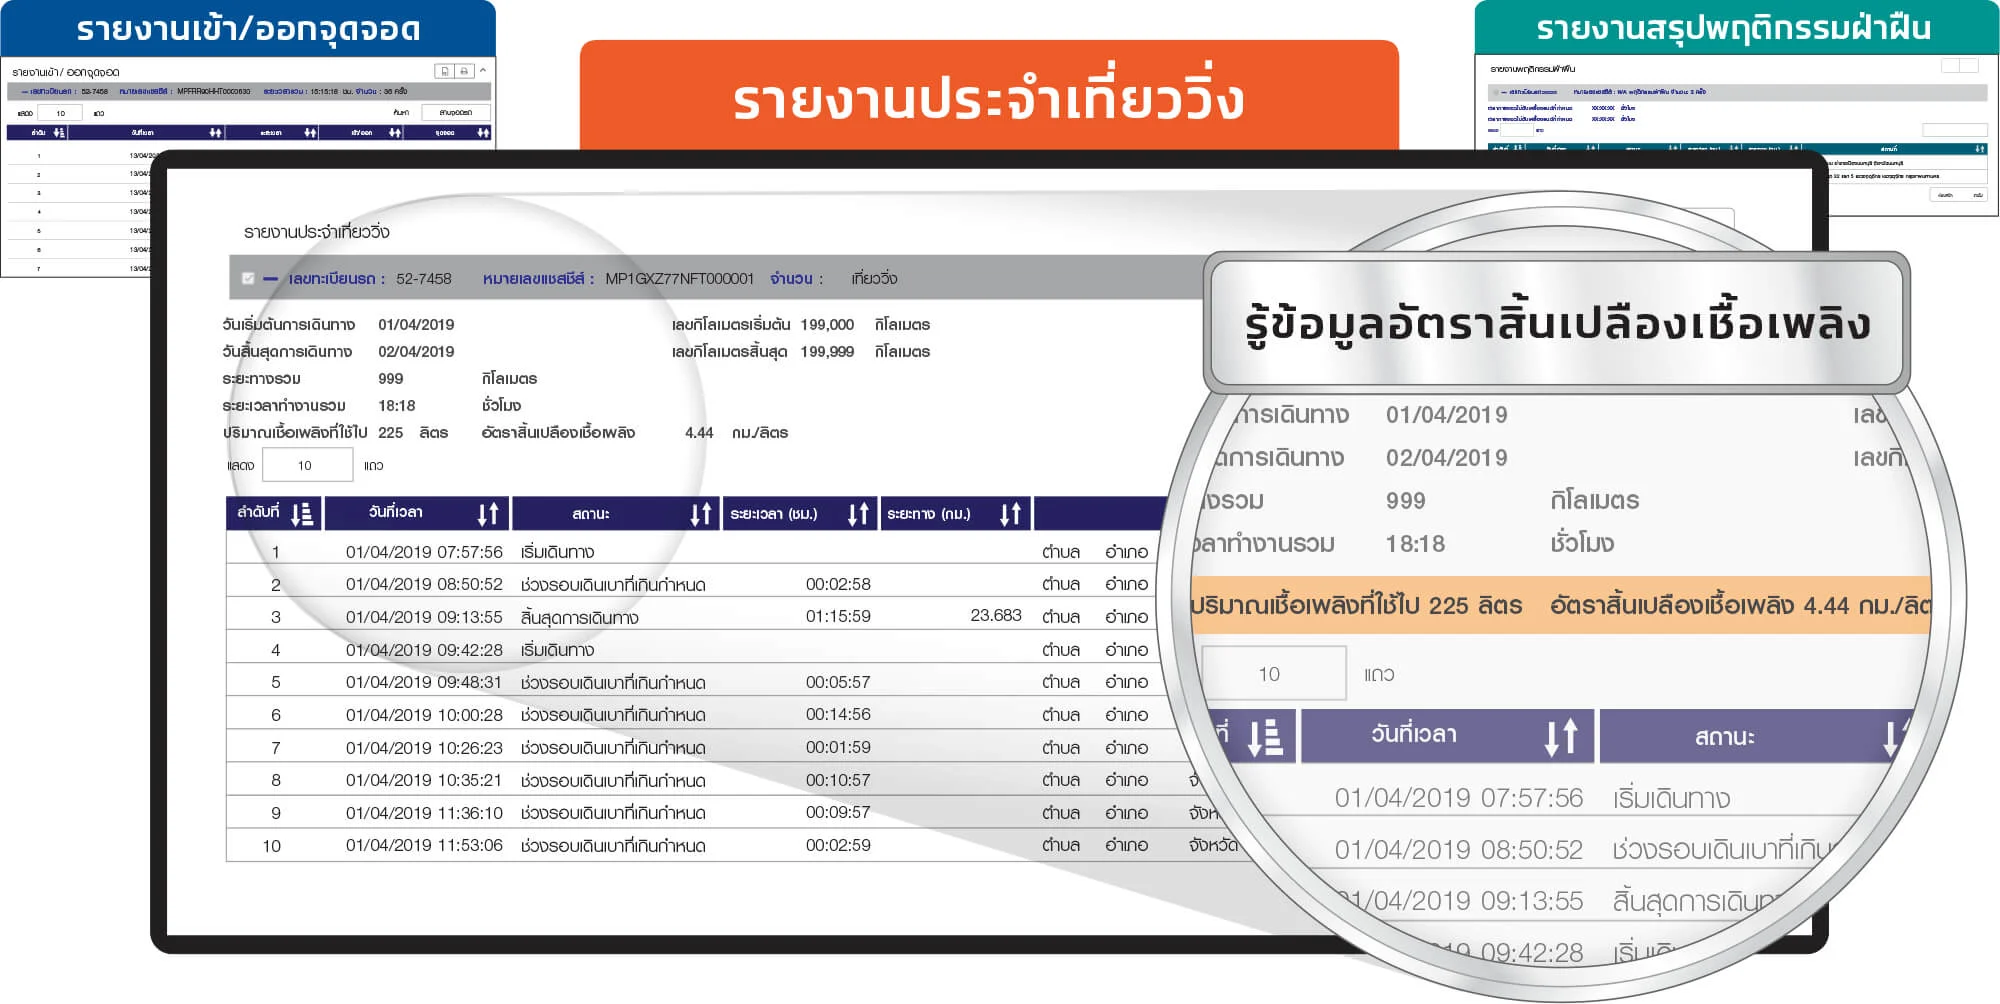Image resolution: width=2000 pixels, height=1004 pixels.
Task: Click the right blank toolbar button in the violation report
Action: pyautogui.click(x=1969, y=65)
